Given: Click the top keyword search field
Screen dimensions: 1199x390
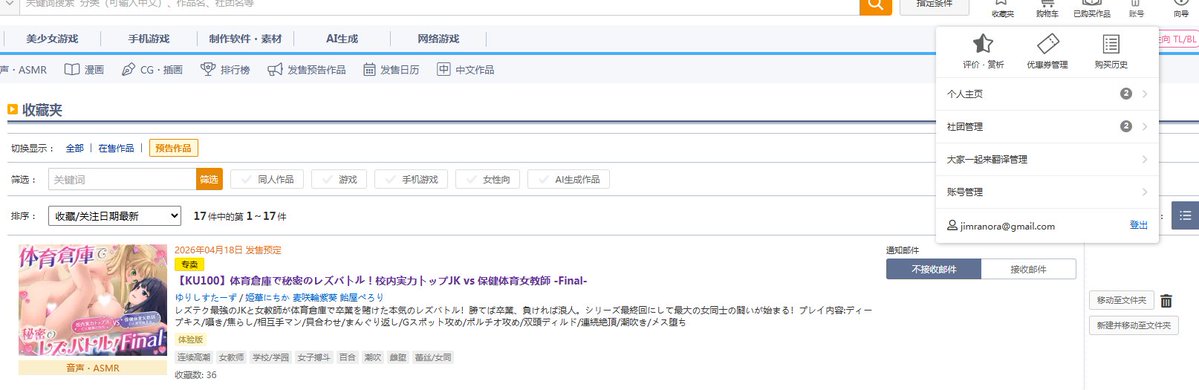Looking at the screenshot, I should 440,5.
